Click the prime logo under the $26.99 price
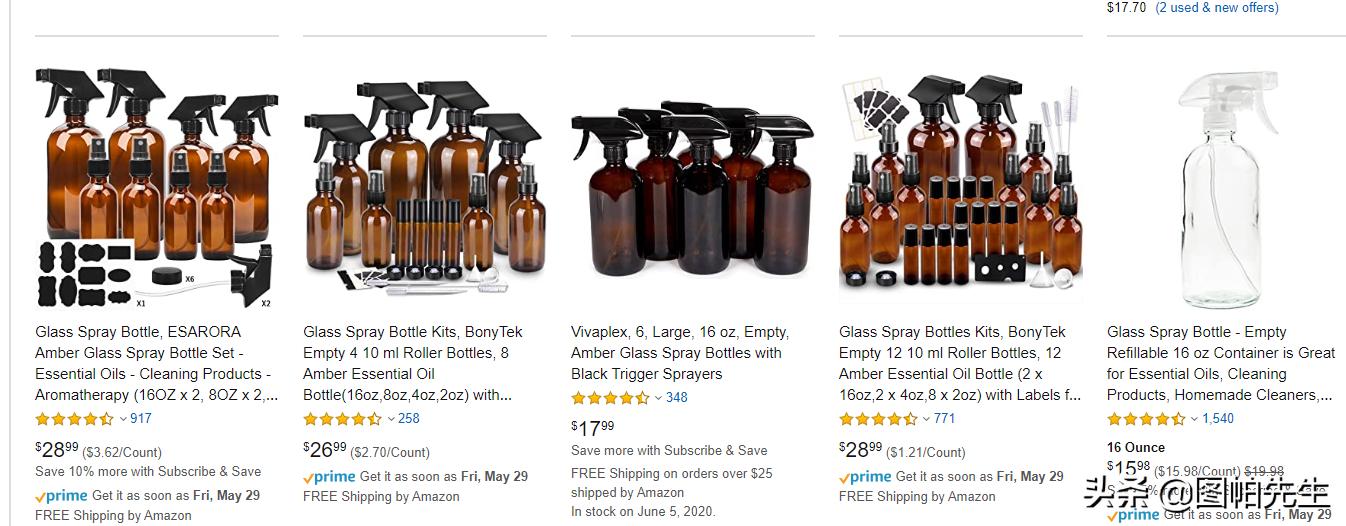Image resolution: width=1346 pixels, height=526 pixels. point(329,477)
